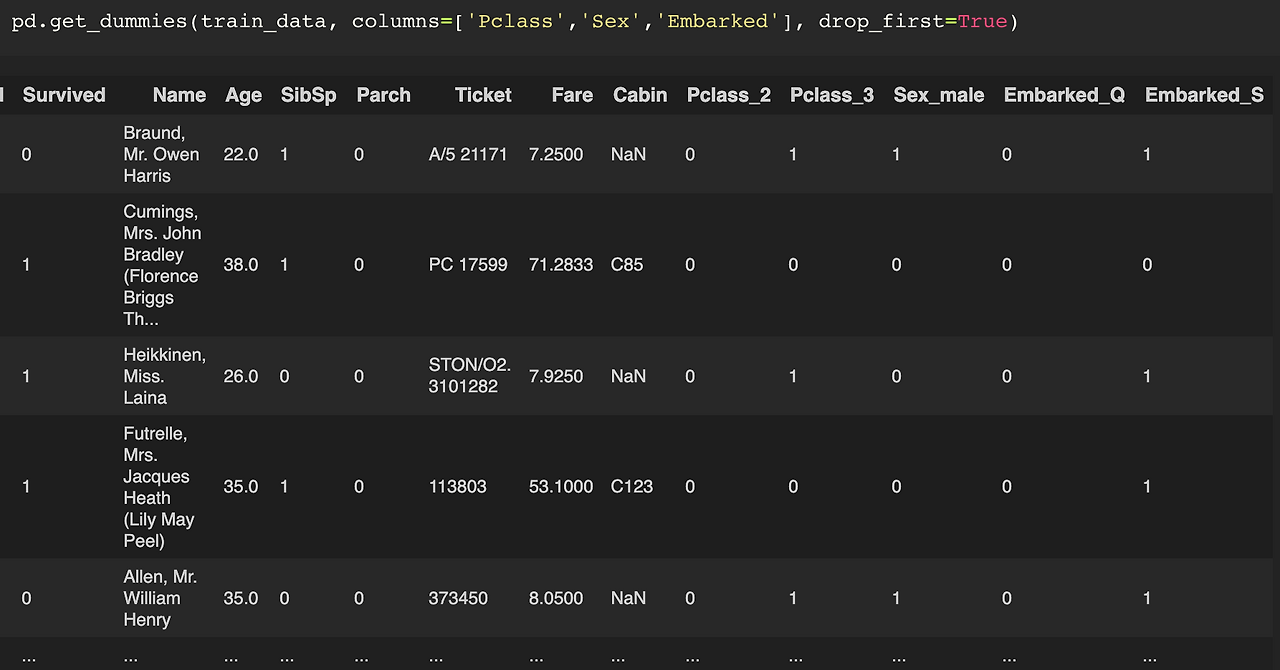Click the ticket STON/O2. 3101282
1280x670 pixels.
click(x=470, y=376)
